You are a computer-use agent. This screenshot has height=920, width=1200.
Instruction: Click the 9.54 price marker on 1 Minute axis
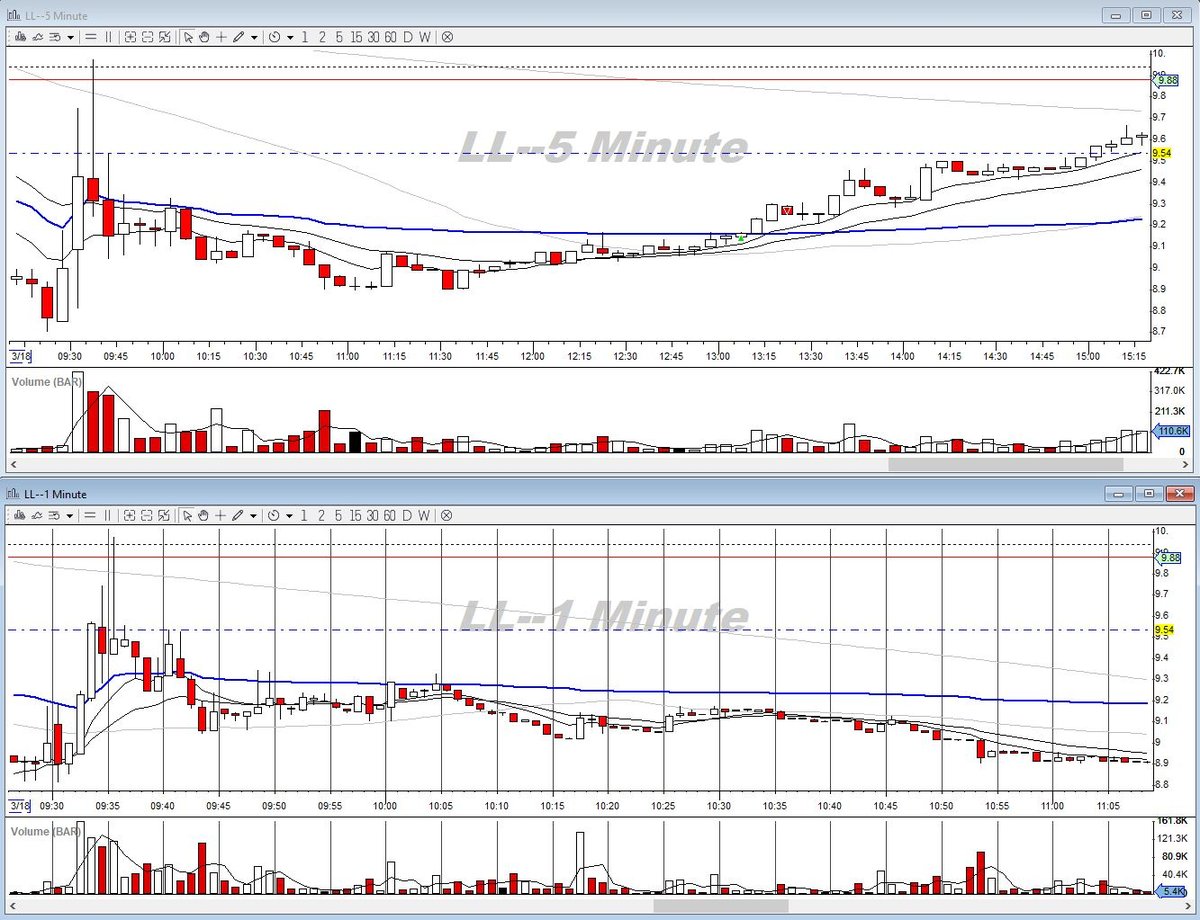point(1161,630)
